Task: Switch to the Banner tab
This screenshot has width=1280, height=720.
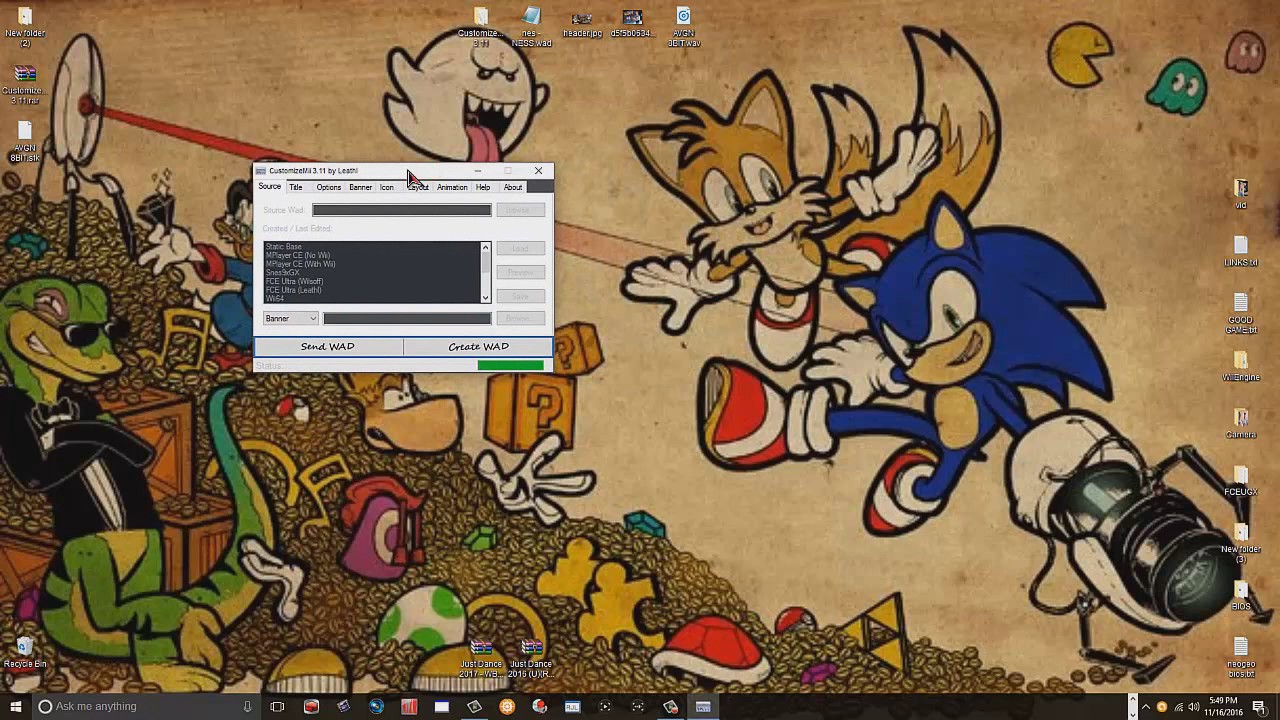Action: point(360,187)
